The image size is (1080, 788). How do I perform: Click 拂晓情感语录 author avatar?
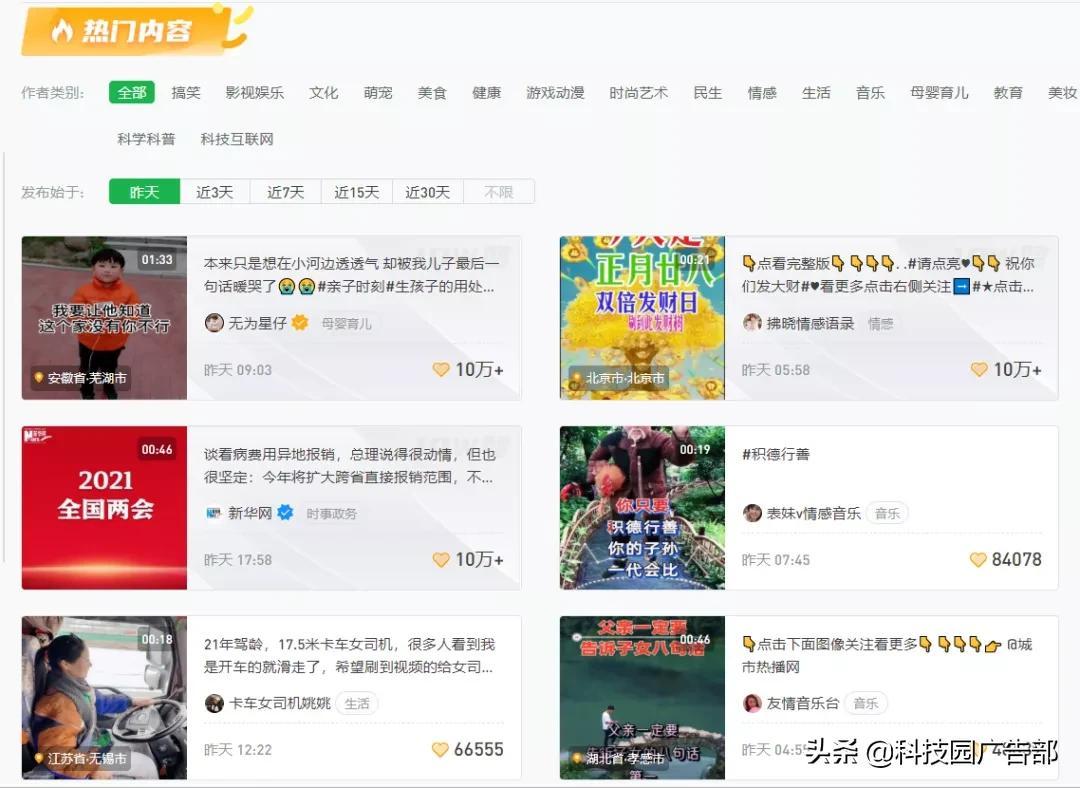[x=752, y=322]
